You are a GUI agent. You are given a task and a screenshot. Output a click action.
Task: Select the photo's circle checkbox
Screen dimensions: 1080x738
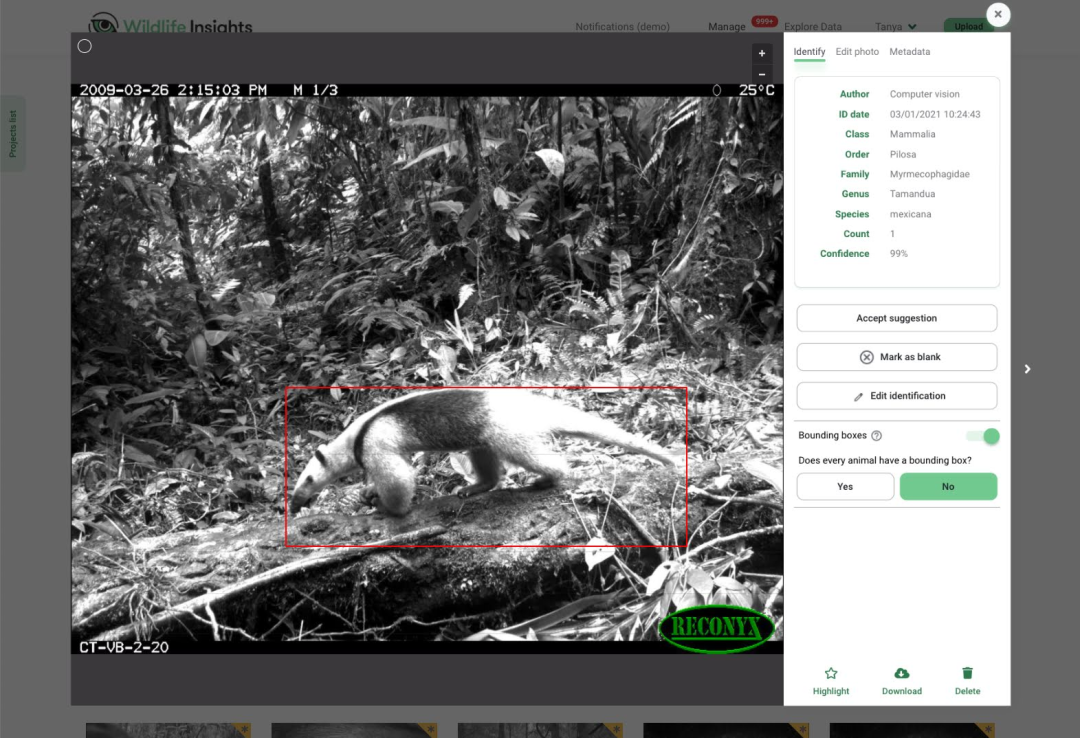pos(84,46)
